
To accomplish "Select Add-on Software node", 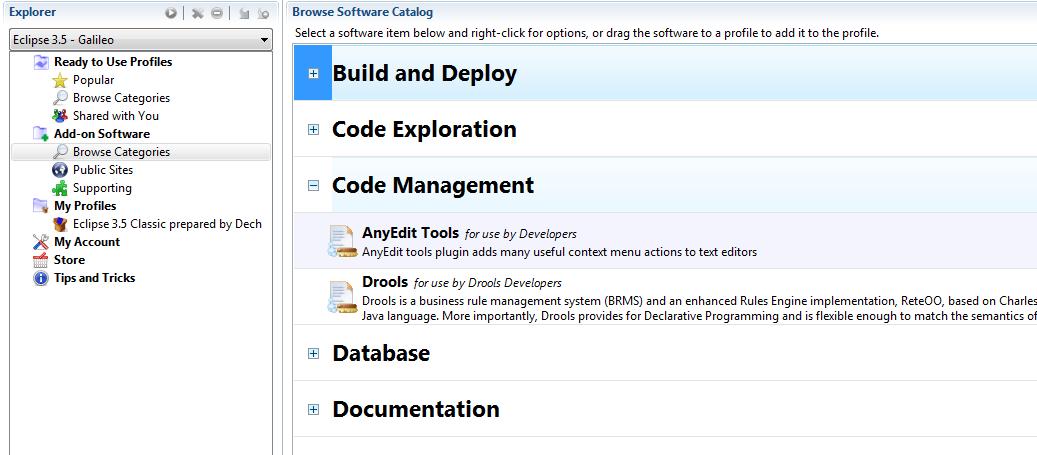I will [x=102, y=134].
